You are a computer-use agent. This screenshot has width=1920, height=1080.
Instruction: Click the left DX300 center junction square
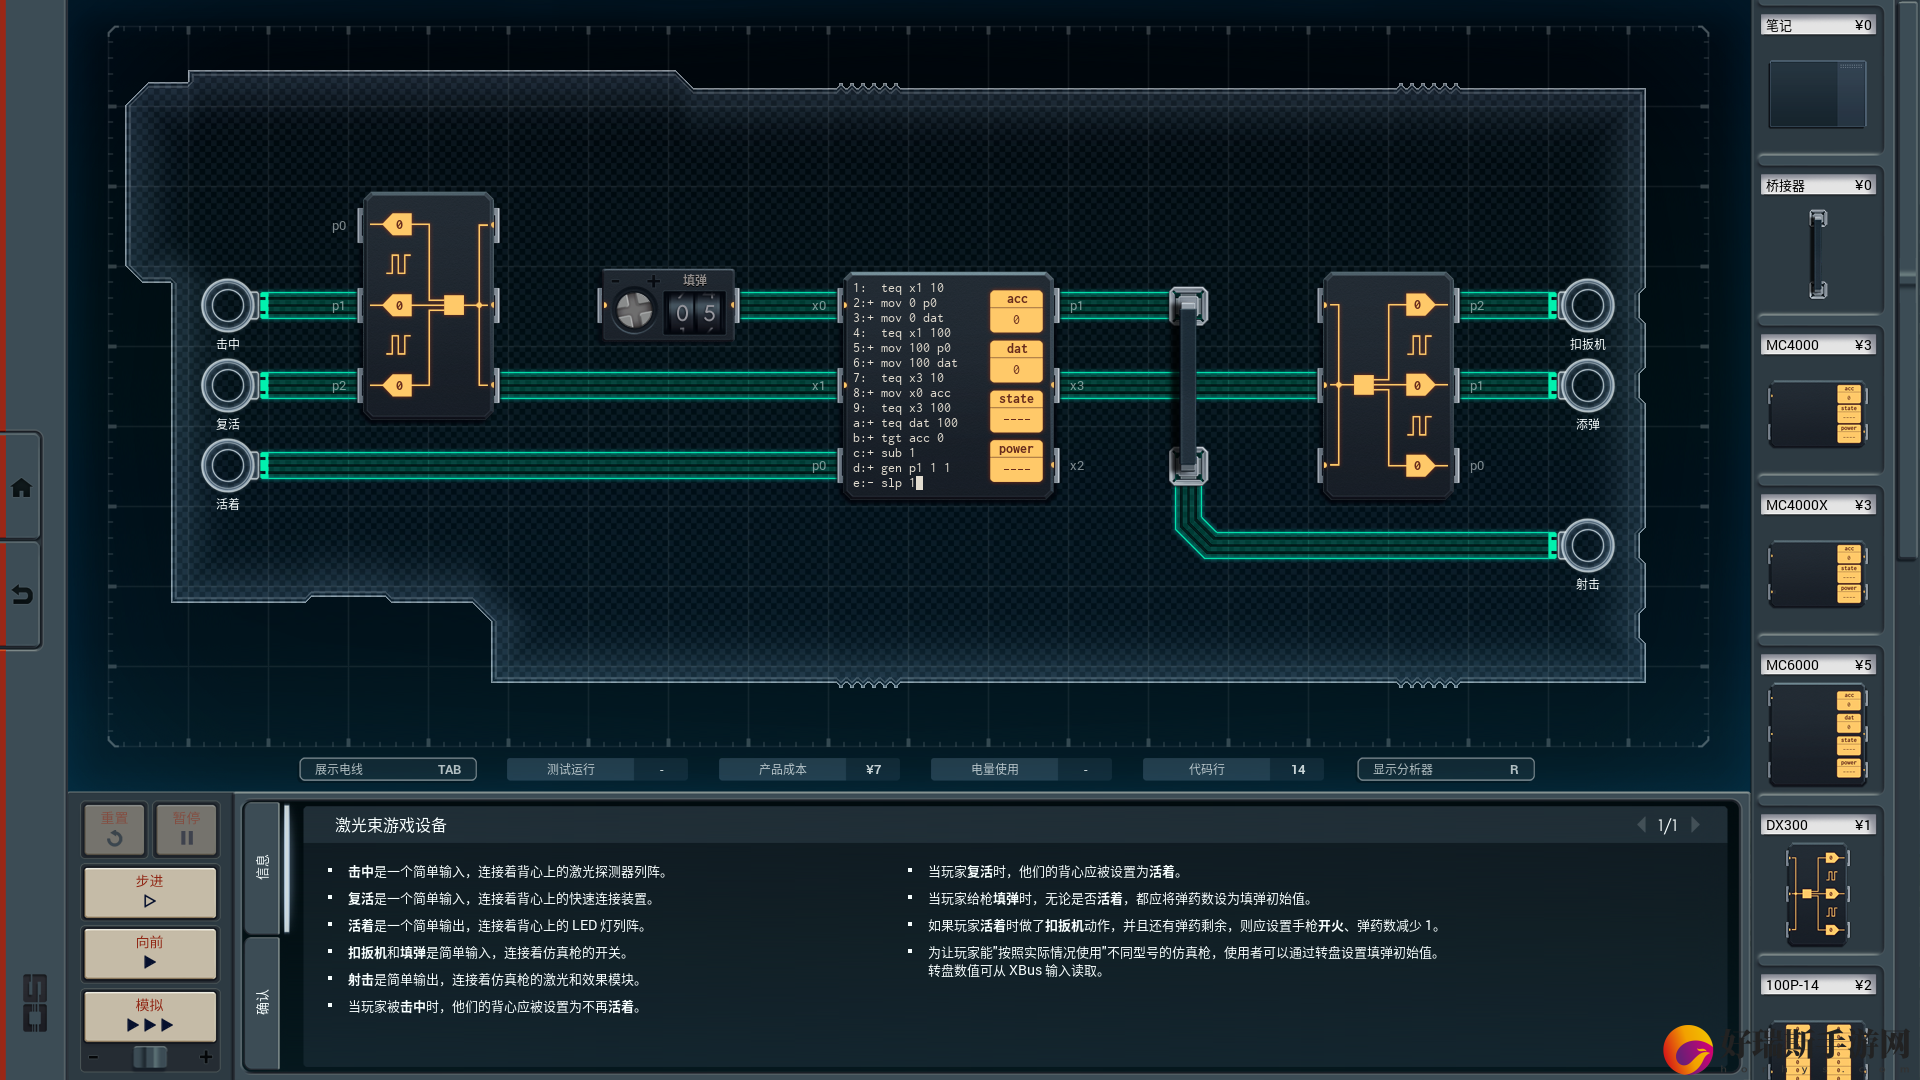tap(454, 305)
